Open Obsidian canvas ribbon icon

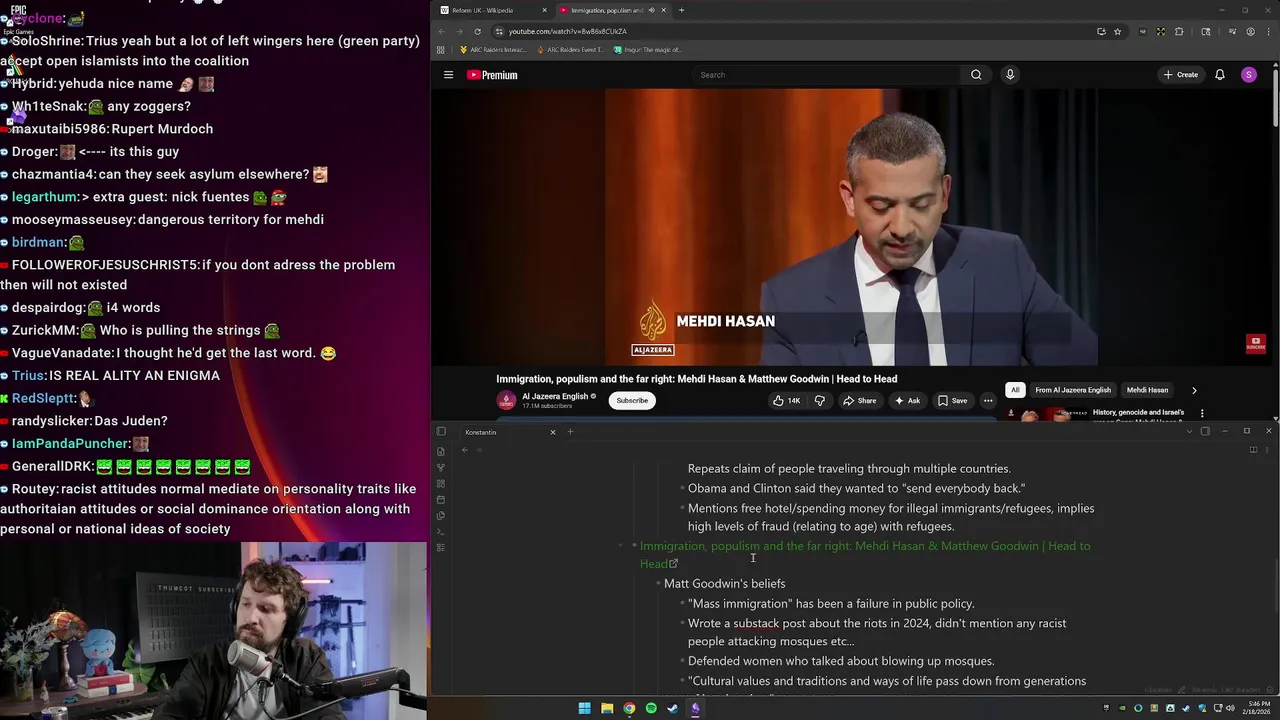(441, 483)
